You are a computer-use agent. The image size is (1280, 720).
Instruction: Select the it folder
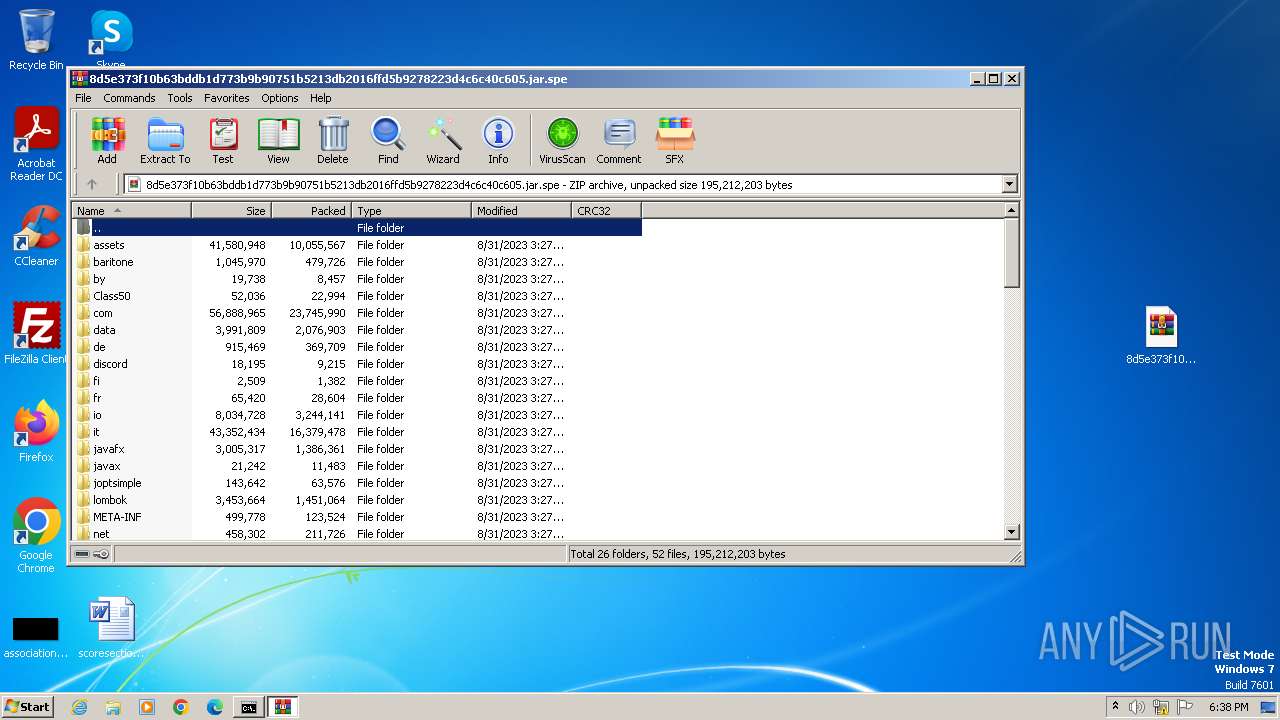coord(96,432)
